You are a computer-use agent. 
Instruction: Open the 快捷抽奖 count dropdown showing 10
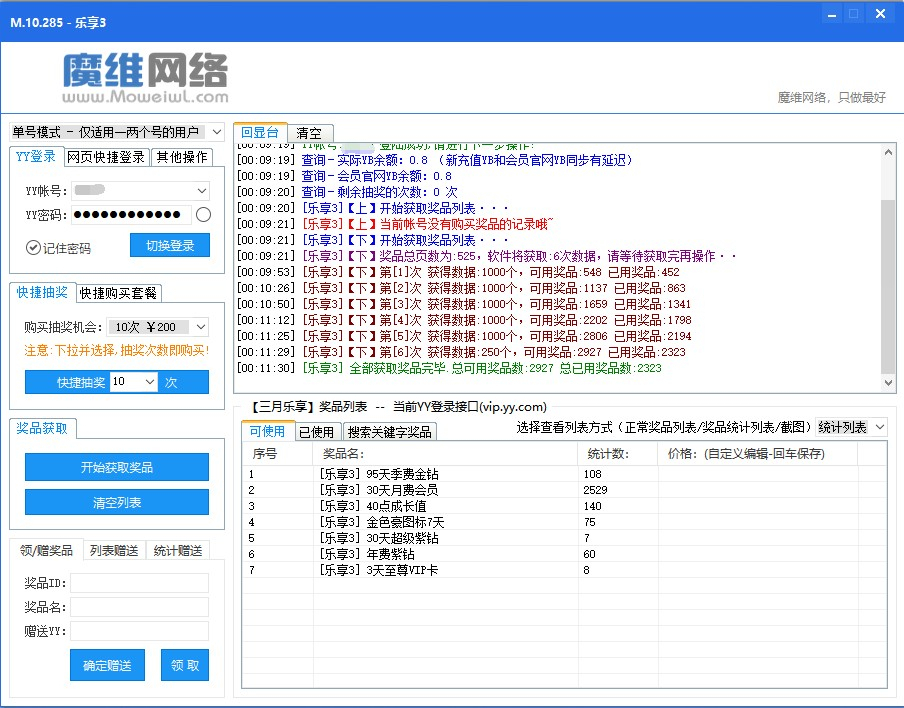[x=150, y=382]
